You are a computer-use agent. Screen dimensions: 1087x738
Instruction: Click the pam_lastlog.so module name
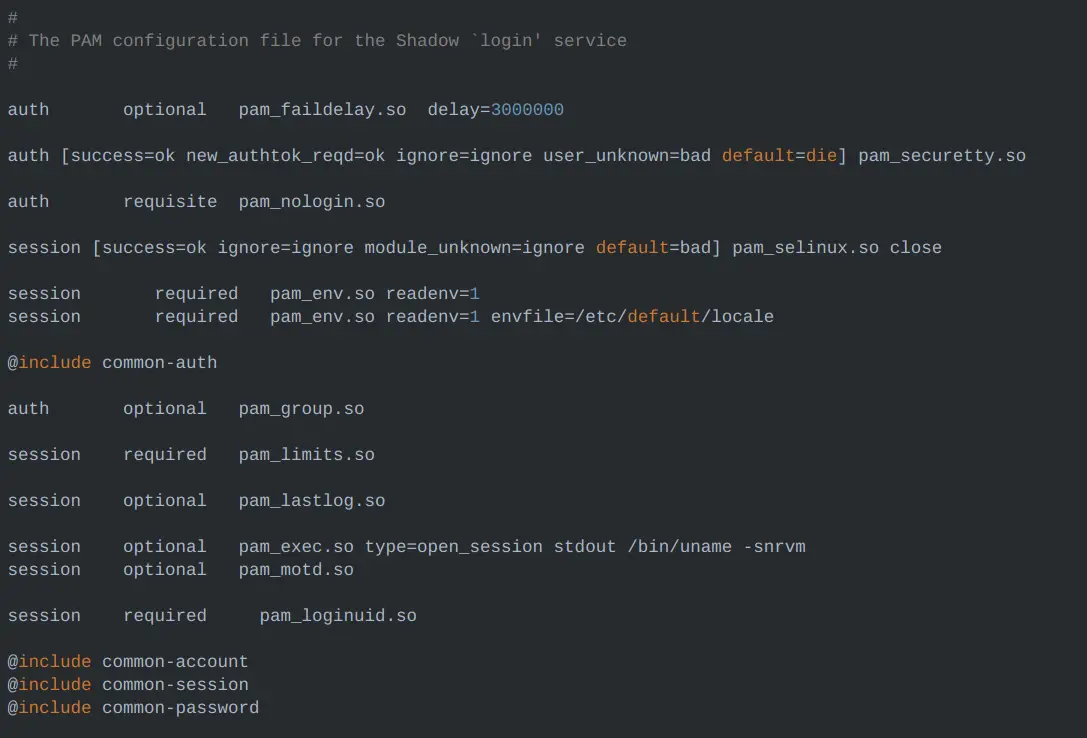312,501
